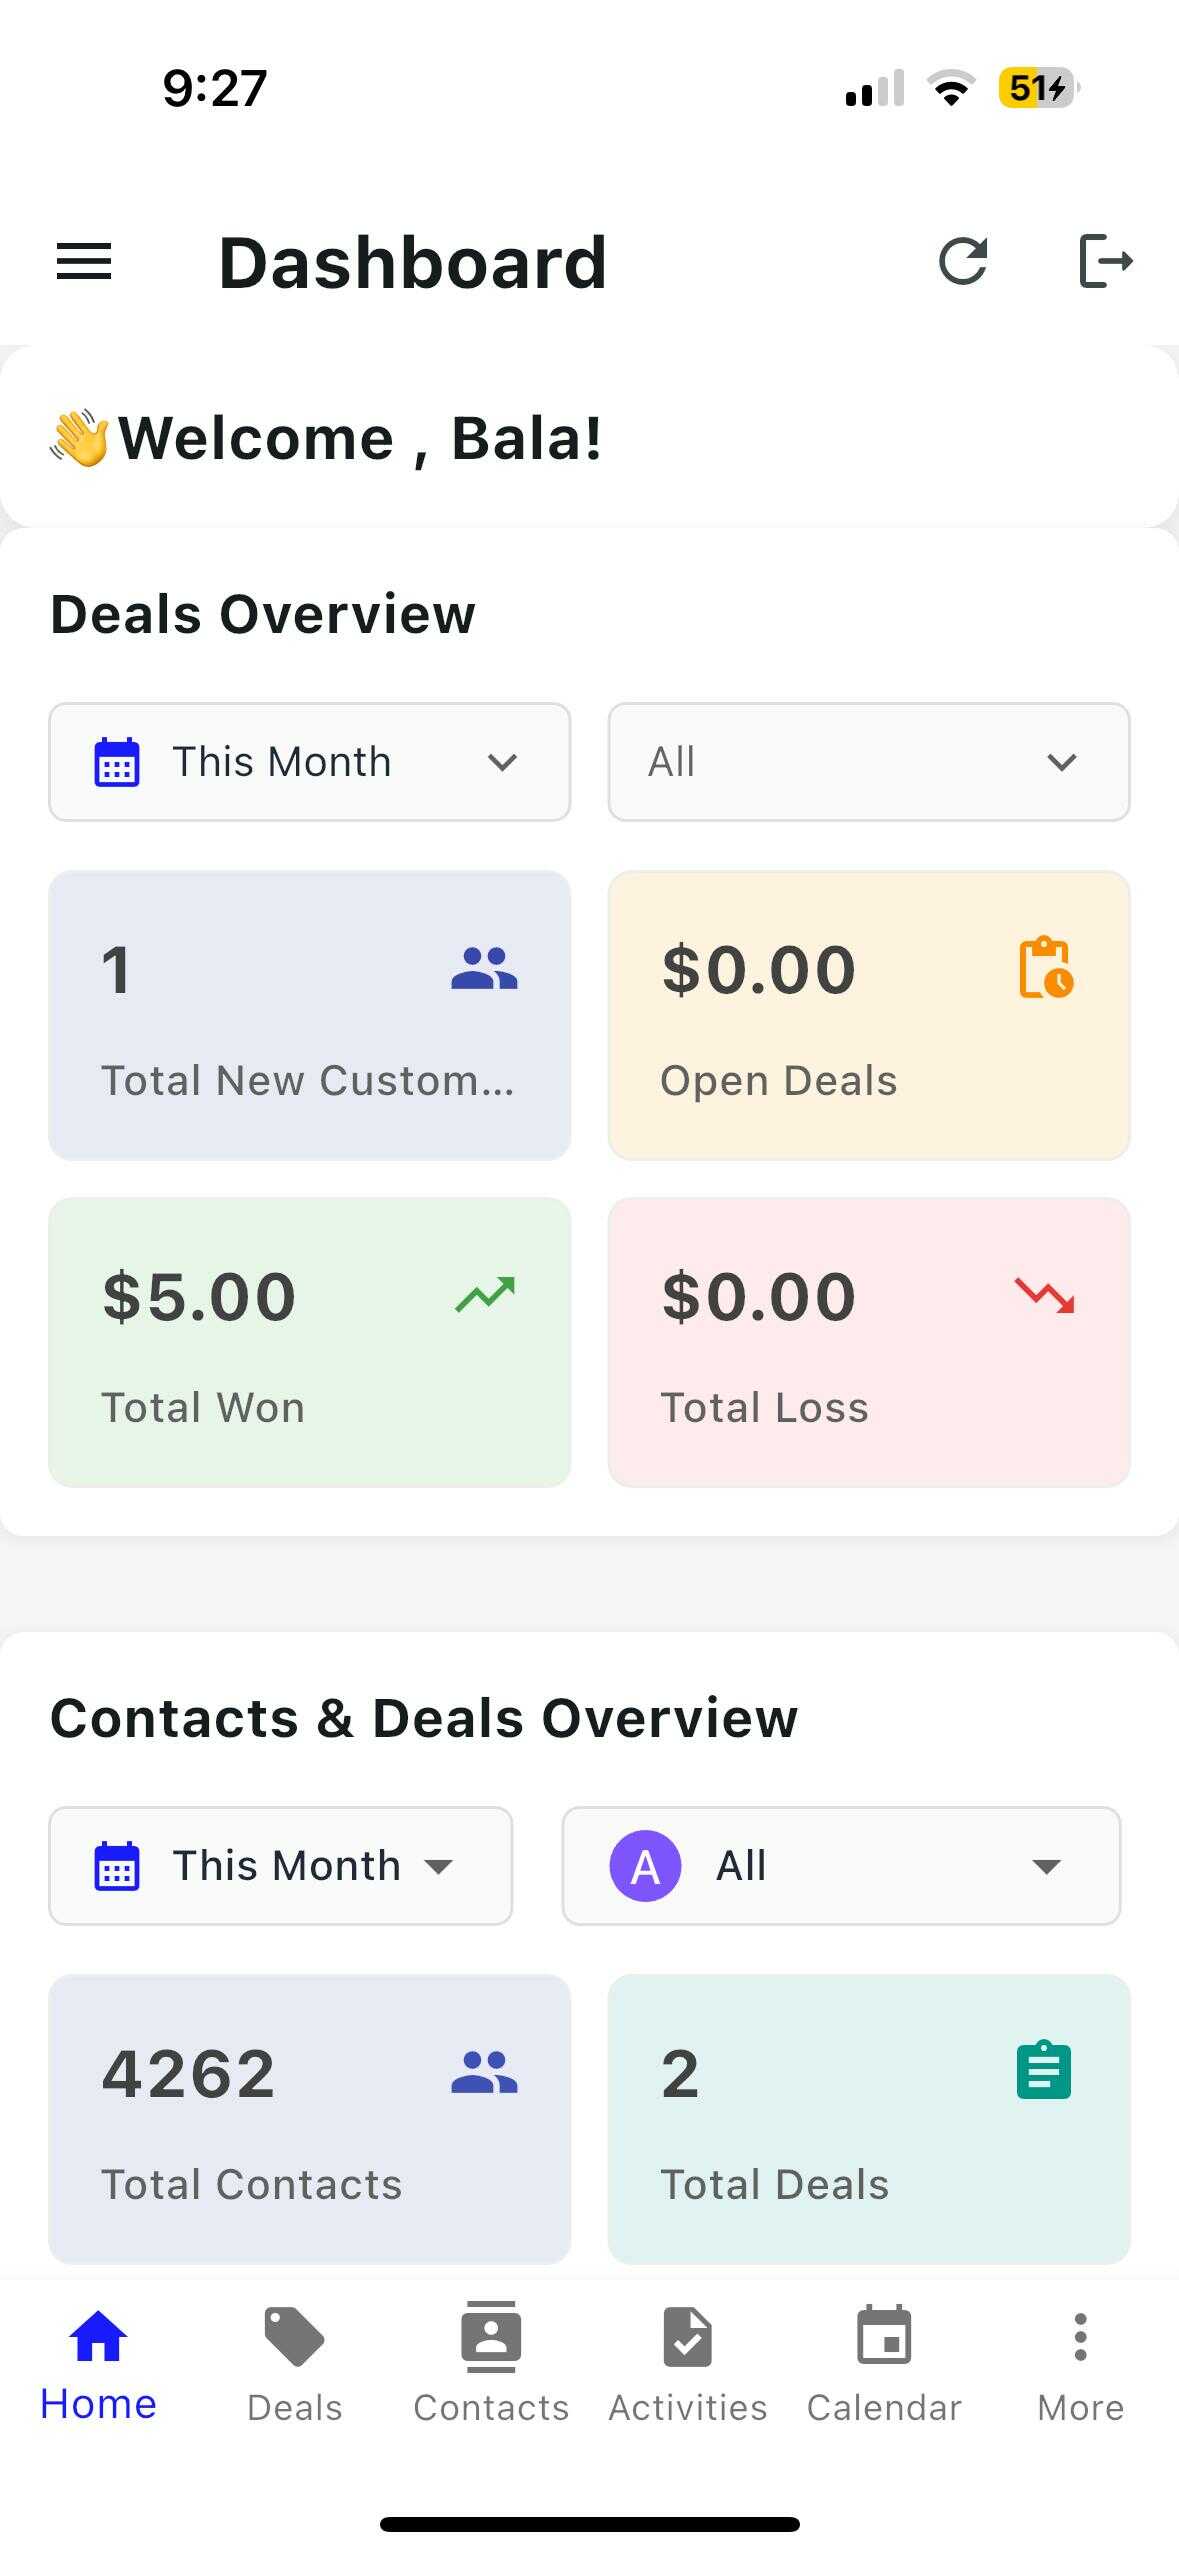Tap the logout icon in header

tap(1106, 262)
